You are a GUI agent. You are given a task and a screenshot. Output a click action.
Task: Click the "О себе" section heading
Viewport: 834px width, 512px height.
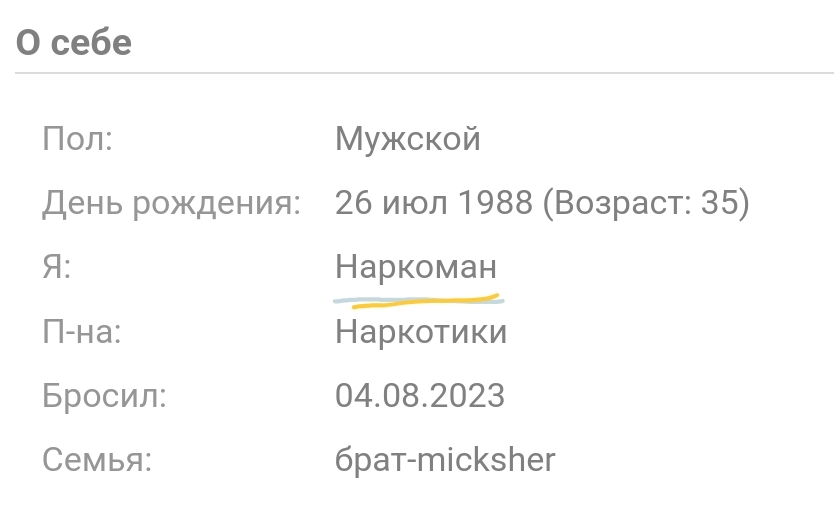click(74, 43)
